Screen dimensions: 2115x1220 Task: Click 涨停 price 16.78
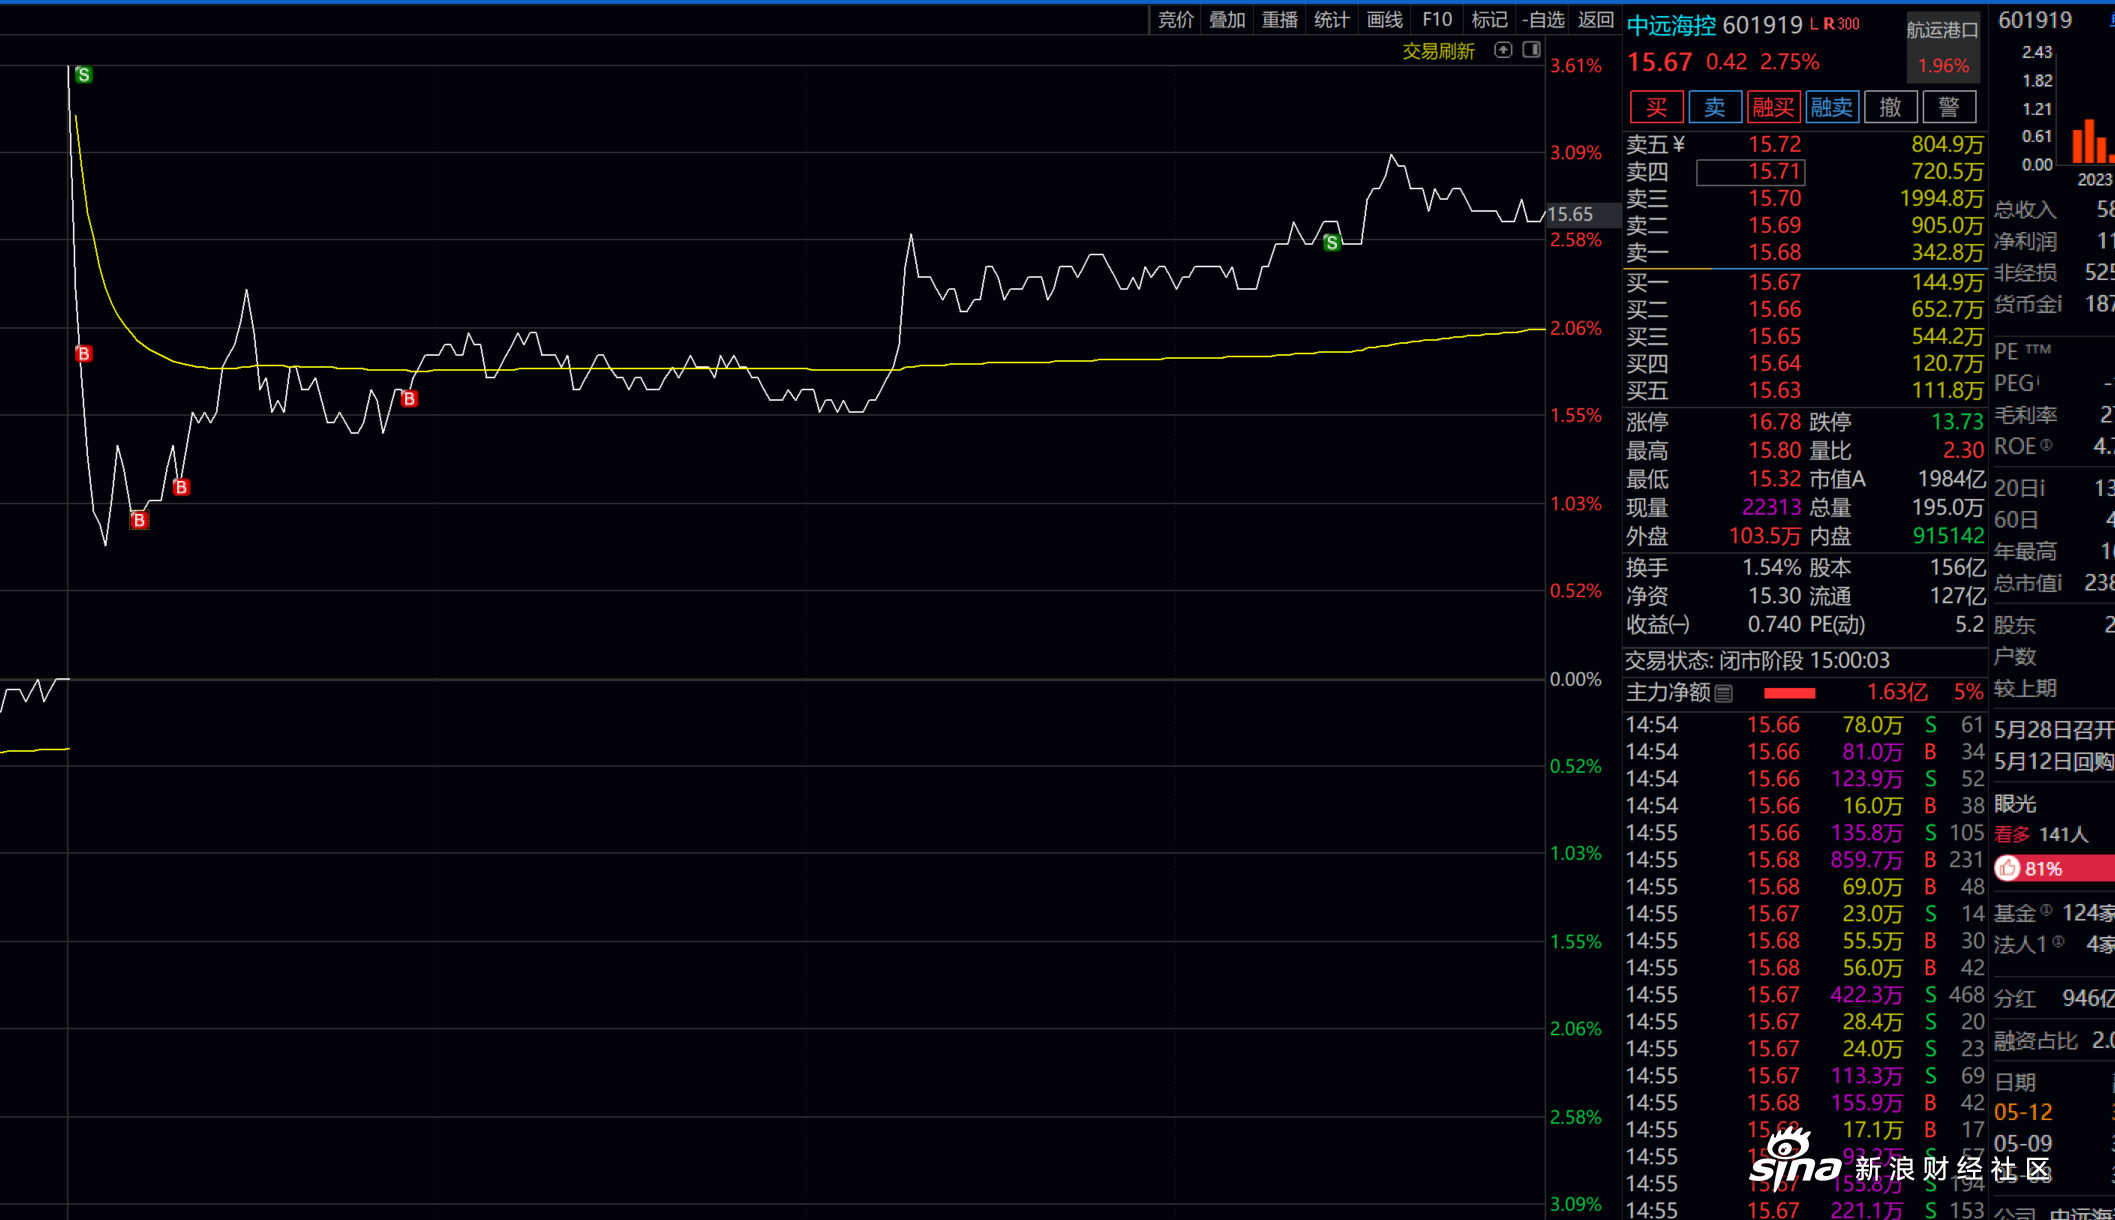point(1774,422)
